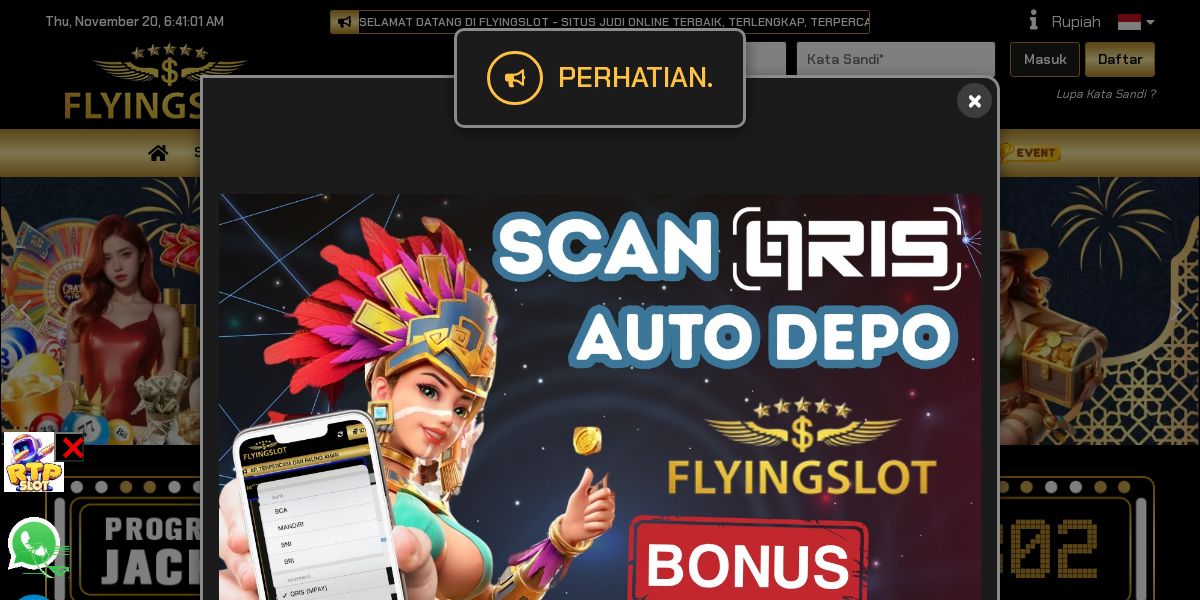This screenshot has width=1200, height=600.
Task: Focus the username field left of Kata Sandi
Action: 766,59
